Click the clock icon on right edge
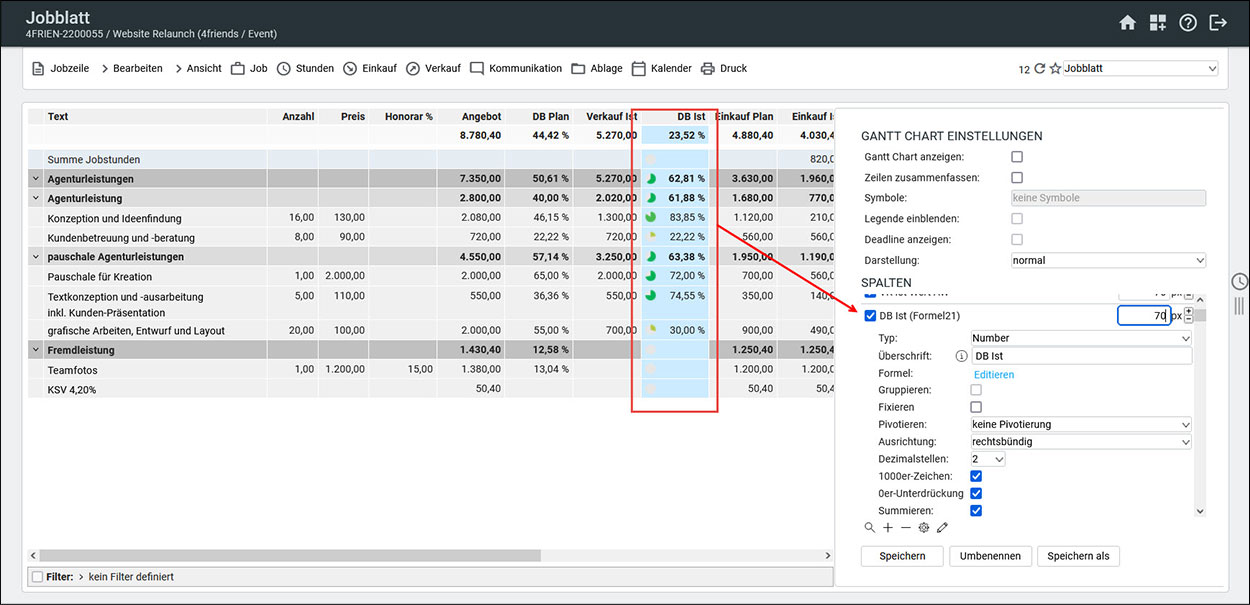1250x605 pixels. [1239, 281]
